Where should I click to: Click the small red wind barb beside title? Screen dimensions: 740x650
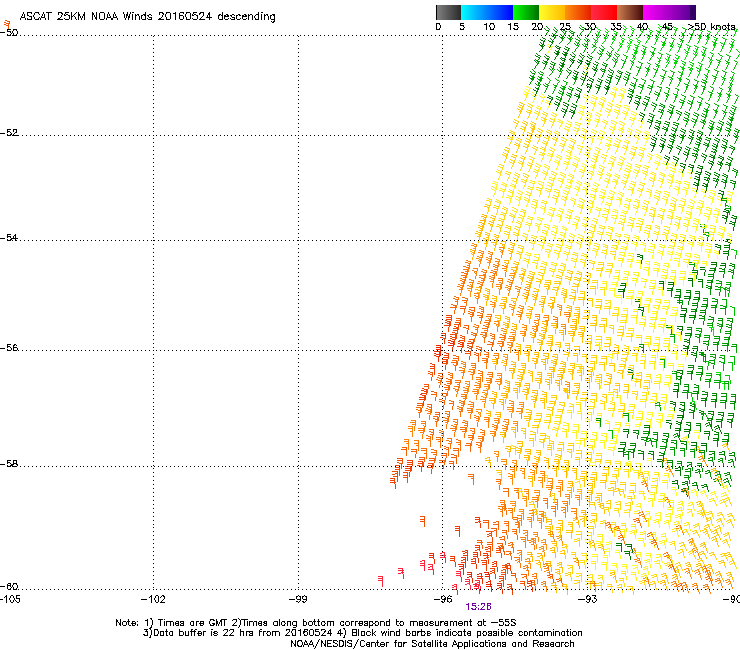(7, 24)
